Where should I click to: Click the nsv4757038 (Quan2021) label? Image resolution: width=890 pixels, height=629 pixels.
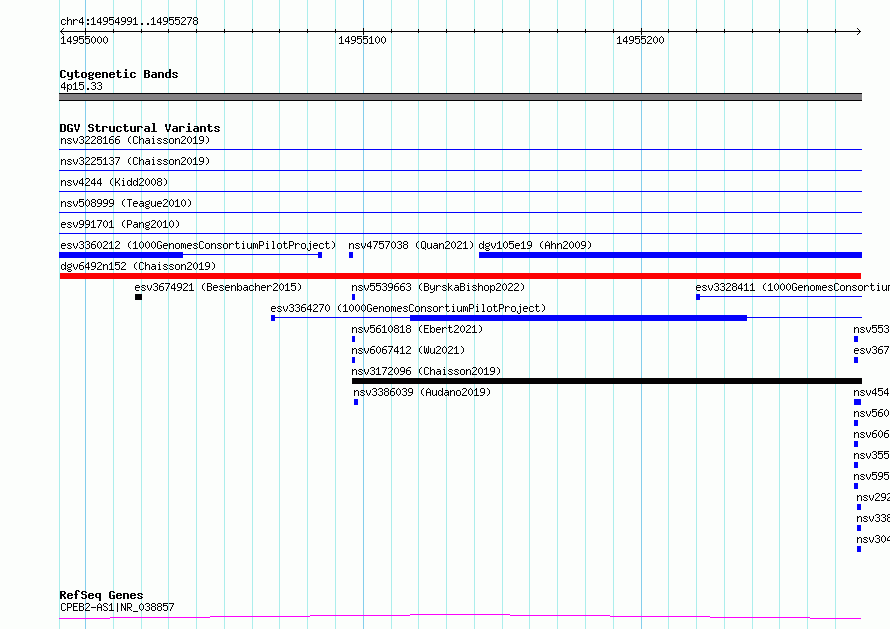tap(411, 245)
